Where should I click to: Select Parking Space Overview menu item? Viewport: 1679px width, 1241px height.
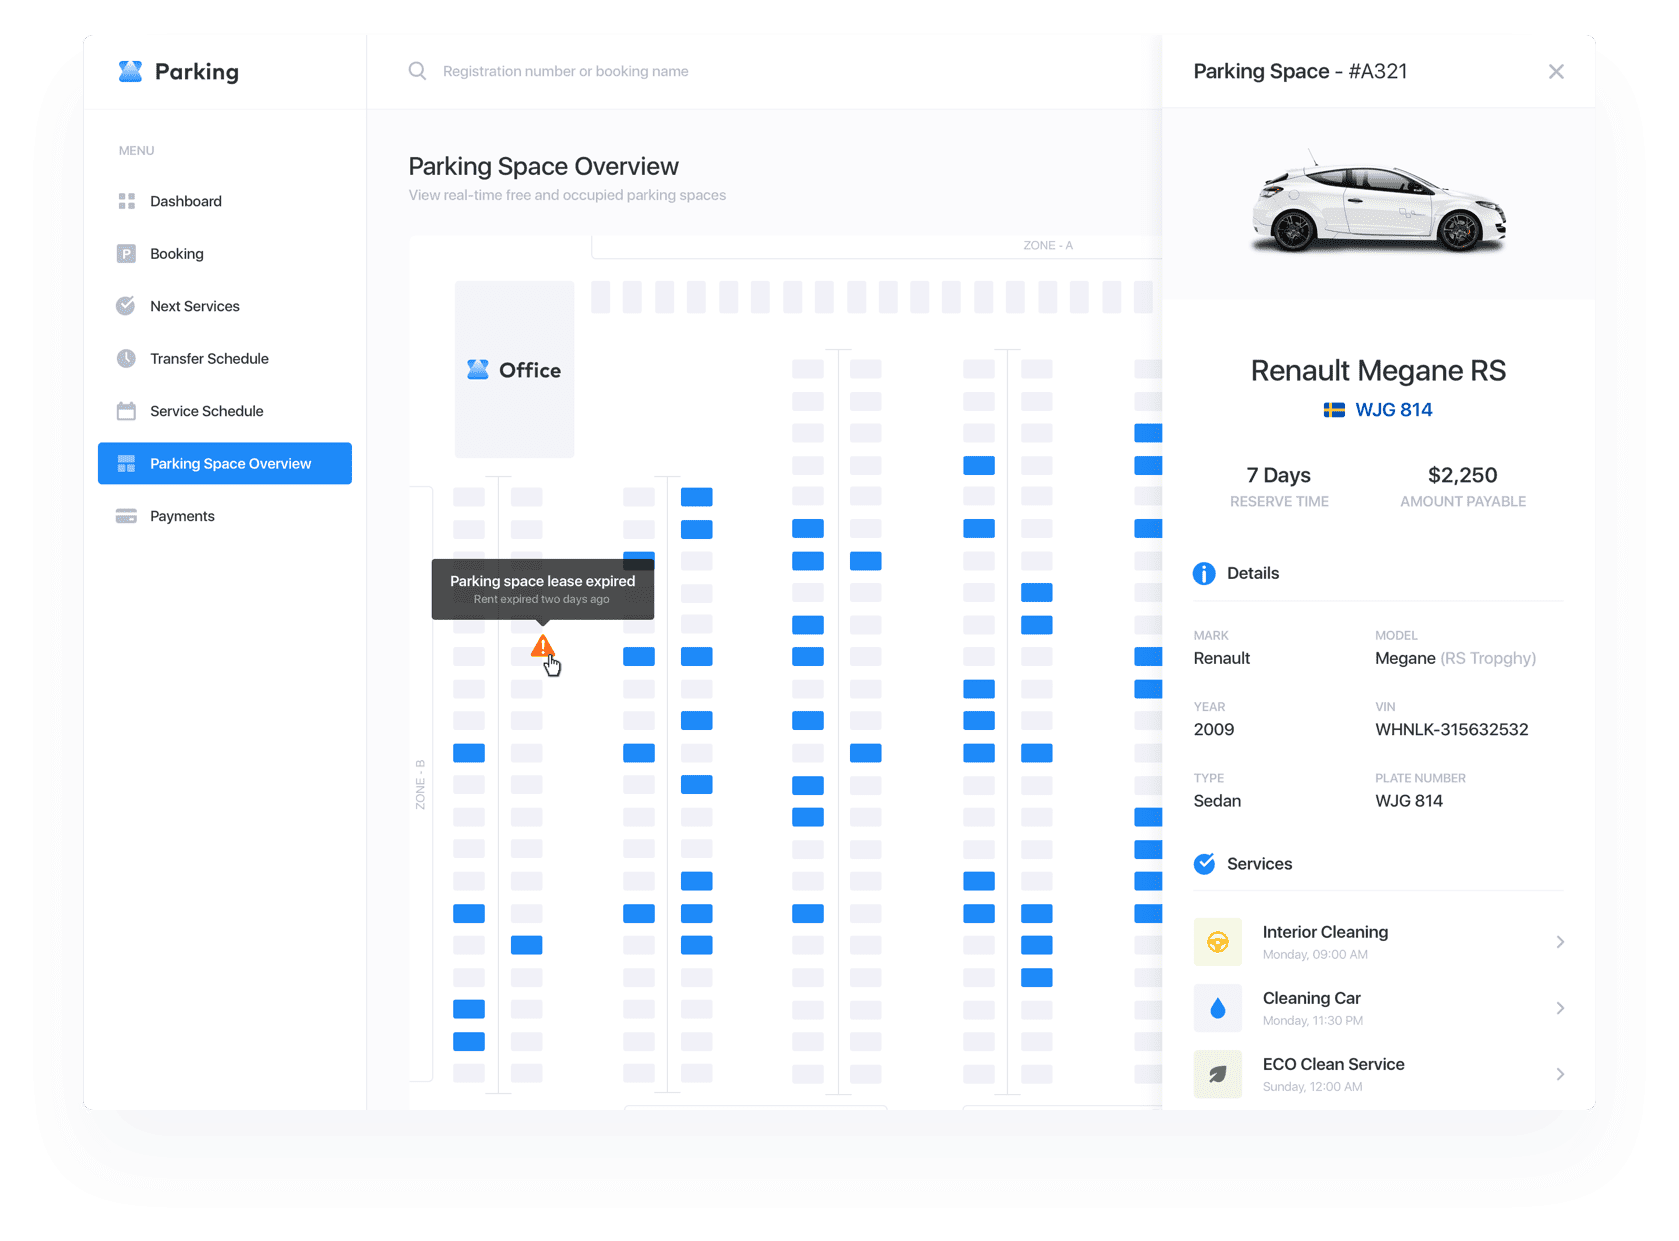pos(225,463)
